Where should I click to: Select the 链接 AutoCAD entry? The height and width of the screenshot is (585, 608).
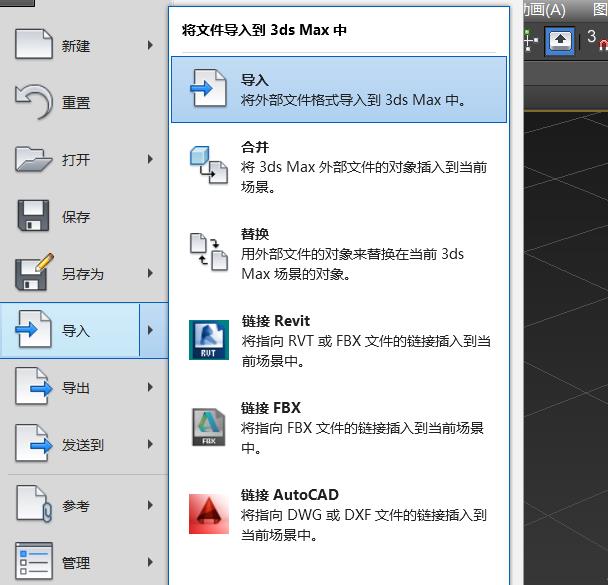(339, 515)
